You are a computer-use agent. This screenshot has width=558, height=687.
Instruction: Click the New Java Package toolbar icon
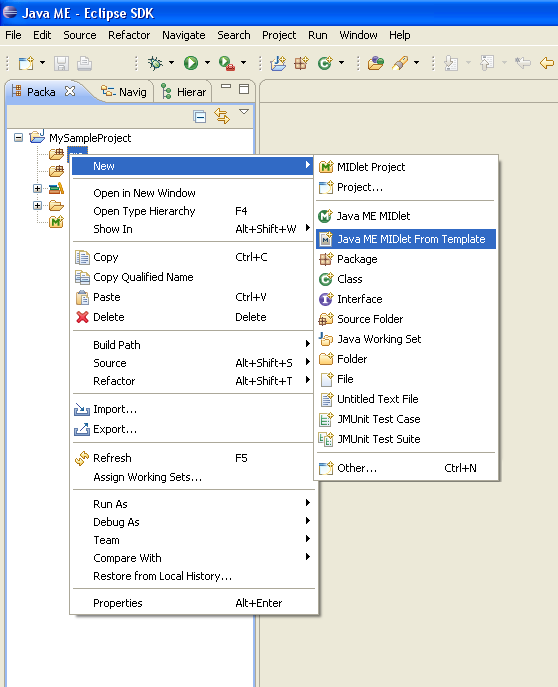coord(301,64)
